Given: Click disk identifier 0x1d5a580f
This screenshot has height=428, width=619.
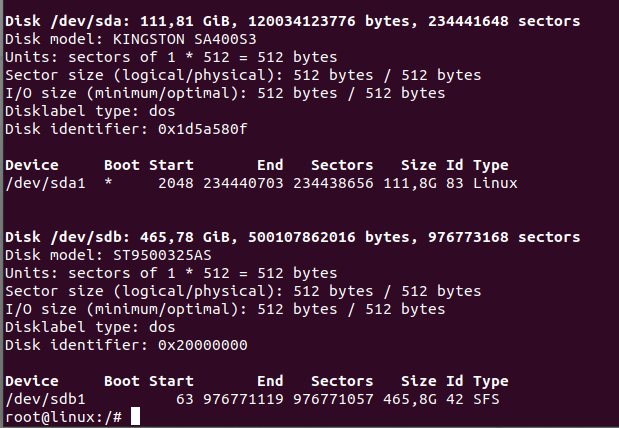Looking at the screenshot, I should point(203,129).
